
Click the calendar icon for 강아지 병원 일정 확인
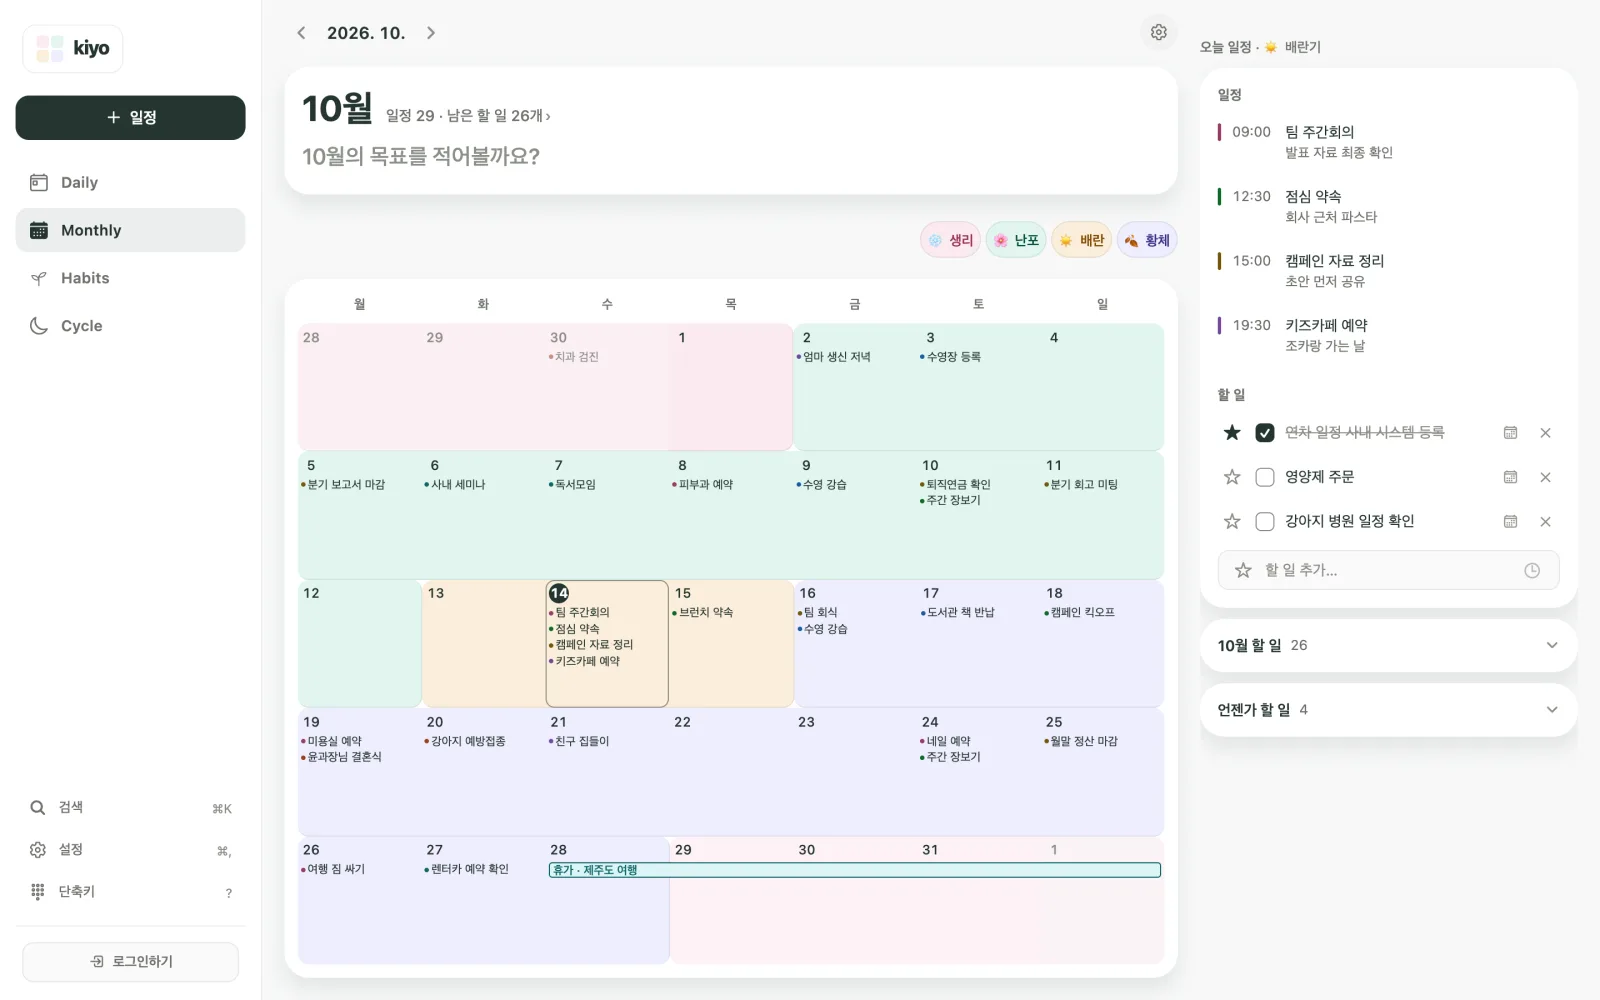(x=1510, y=521)
